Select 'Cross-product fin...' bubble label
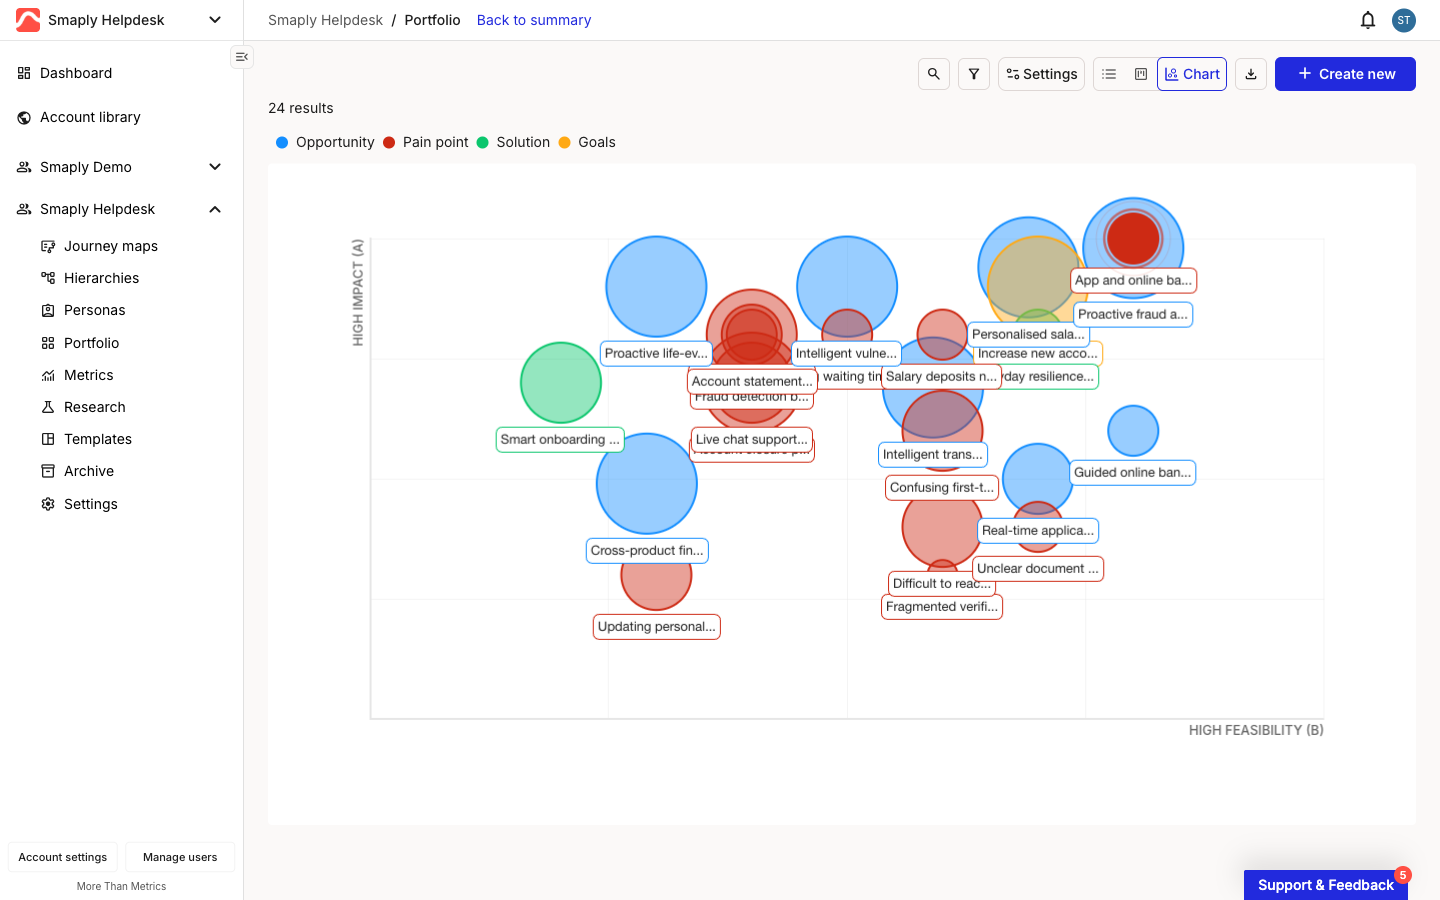This screenshot has width=1440, height=900. [x=647, y=551]
